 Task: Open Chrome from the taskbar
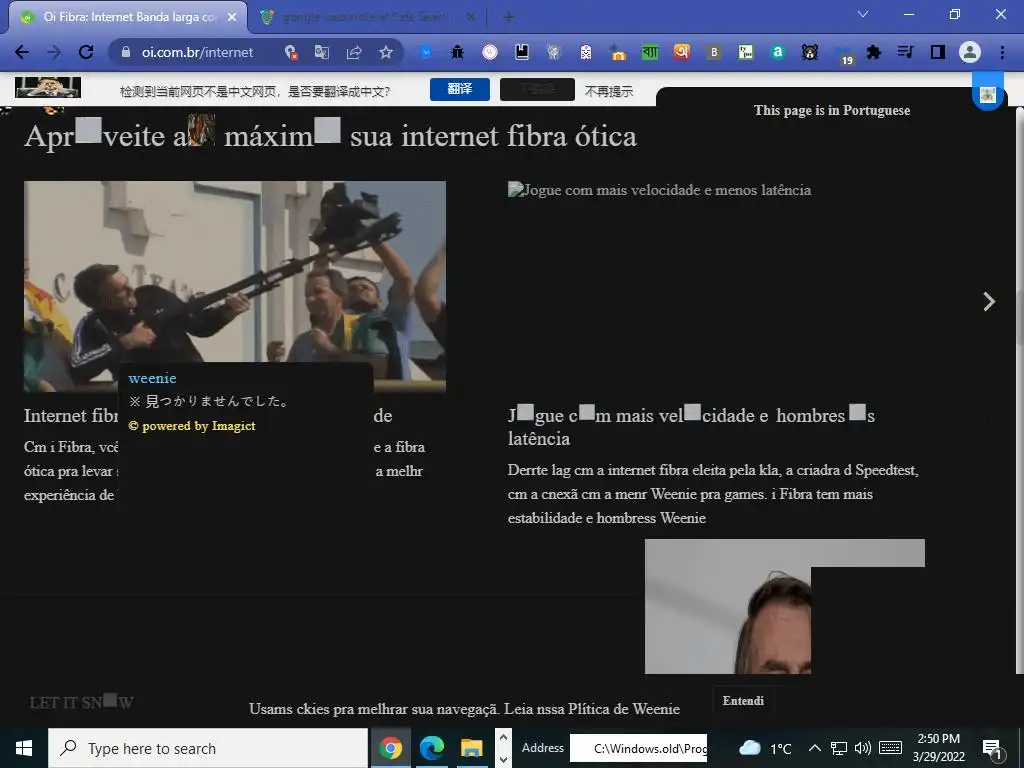point(391,748)
